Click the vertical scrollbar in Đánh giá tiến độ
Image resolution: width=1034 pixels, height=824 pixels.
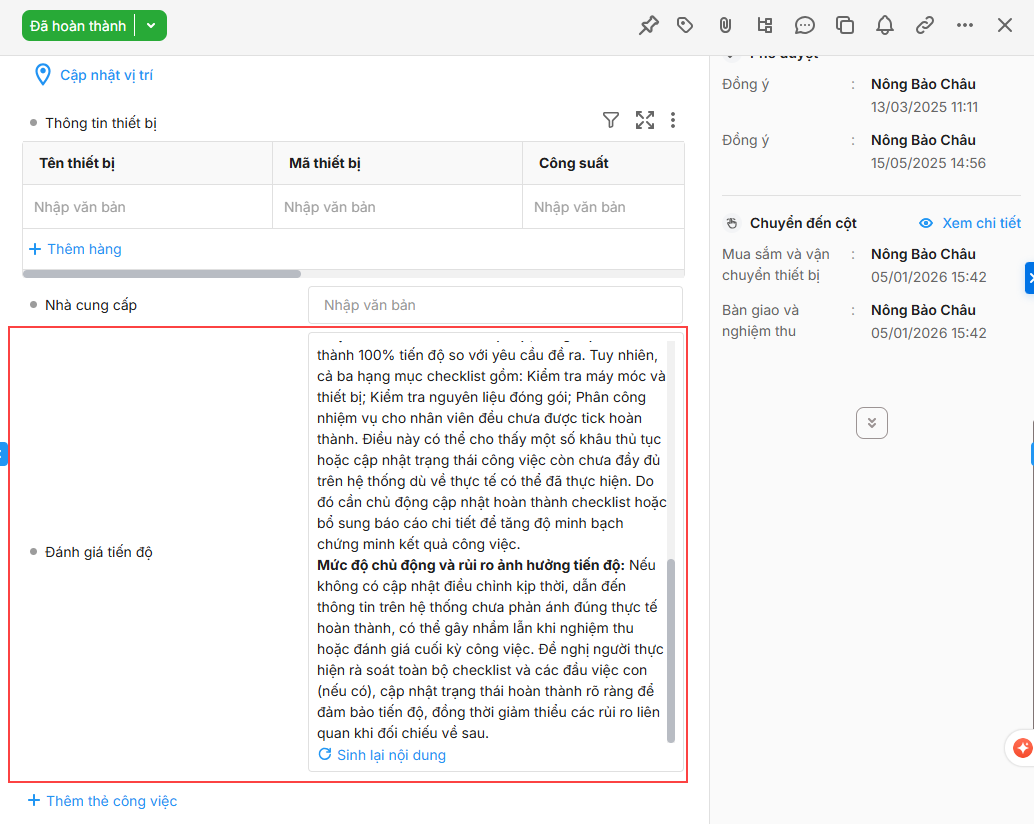pos(671,651)
